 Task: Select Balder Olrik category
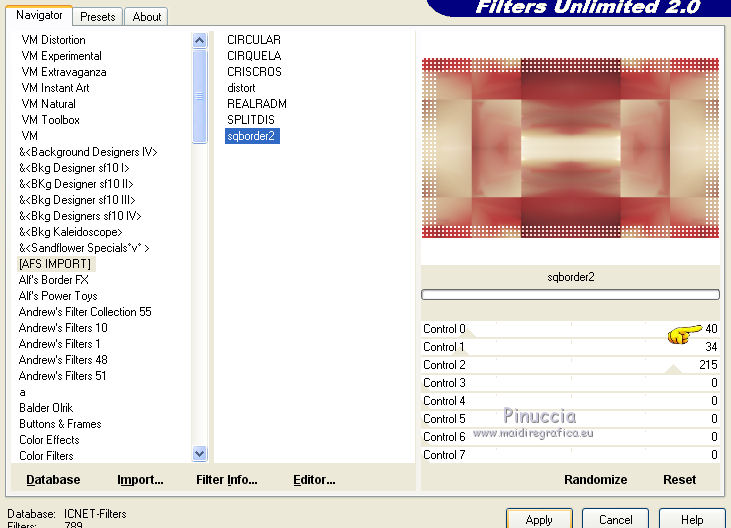pyautogui.click(x=46, y=408)
